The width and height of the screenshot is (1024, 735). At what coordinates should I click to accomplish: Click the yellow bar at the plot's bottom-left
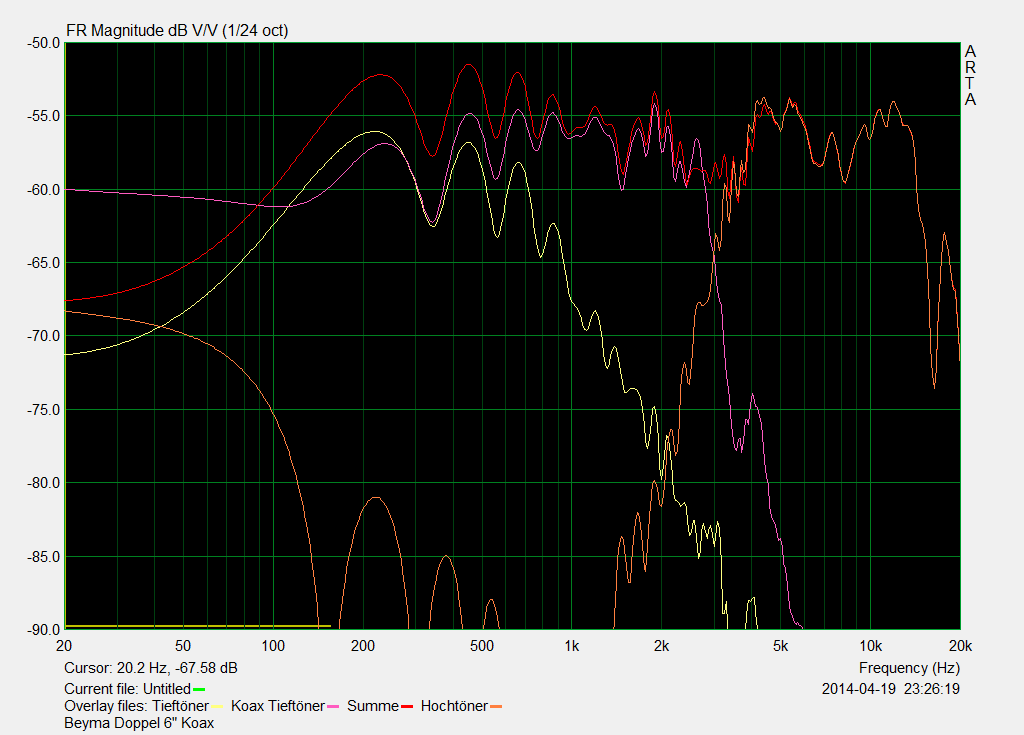(198, 626)
